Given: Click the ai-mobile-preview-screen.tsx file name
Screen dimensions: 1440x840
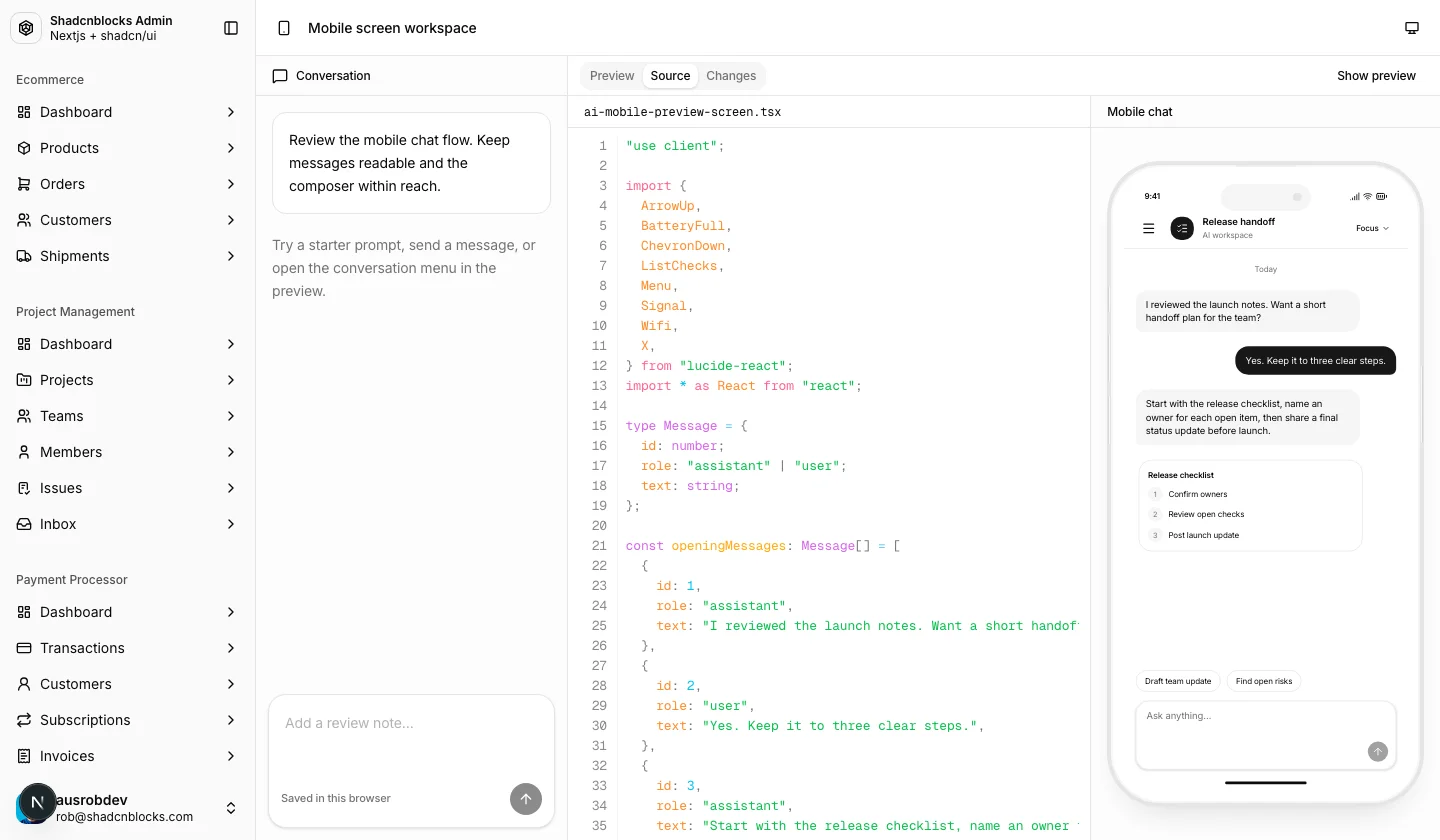Looking at the screenshot, I should (x=683, y=112).
